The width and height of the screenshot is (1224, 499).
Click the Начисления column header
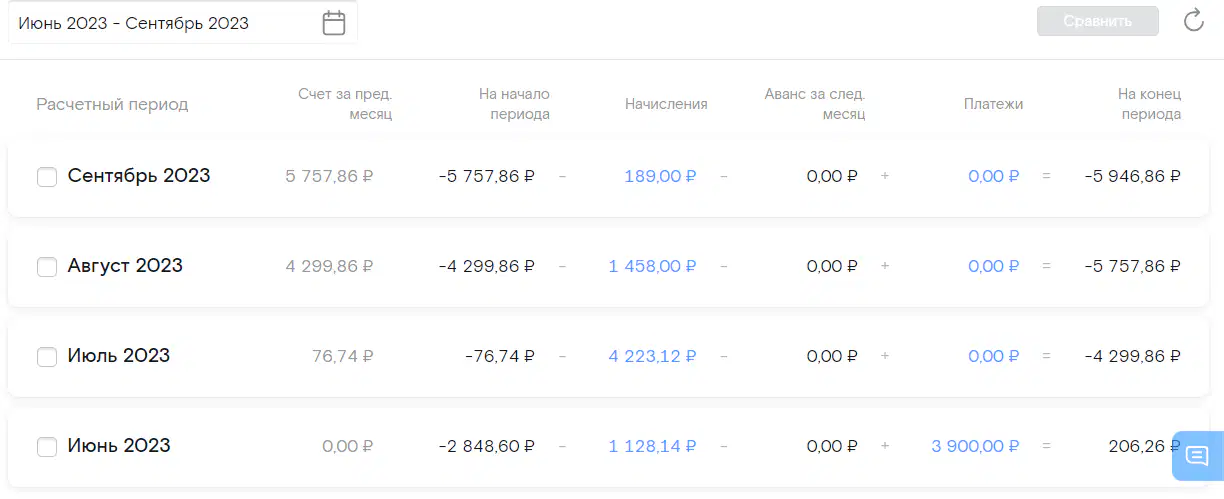pos(666,104)
